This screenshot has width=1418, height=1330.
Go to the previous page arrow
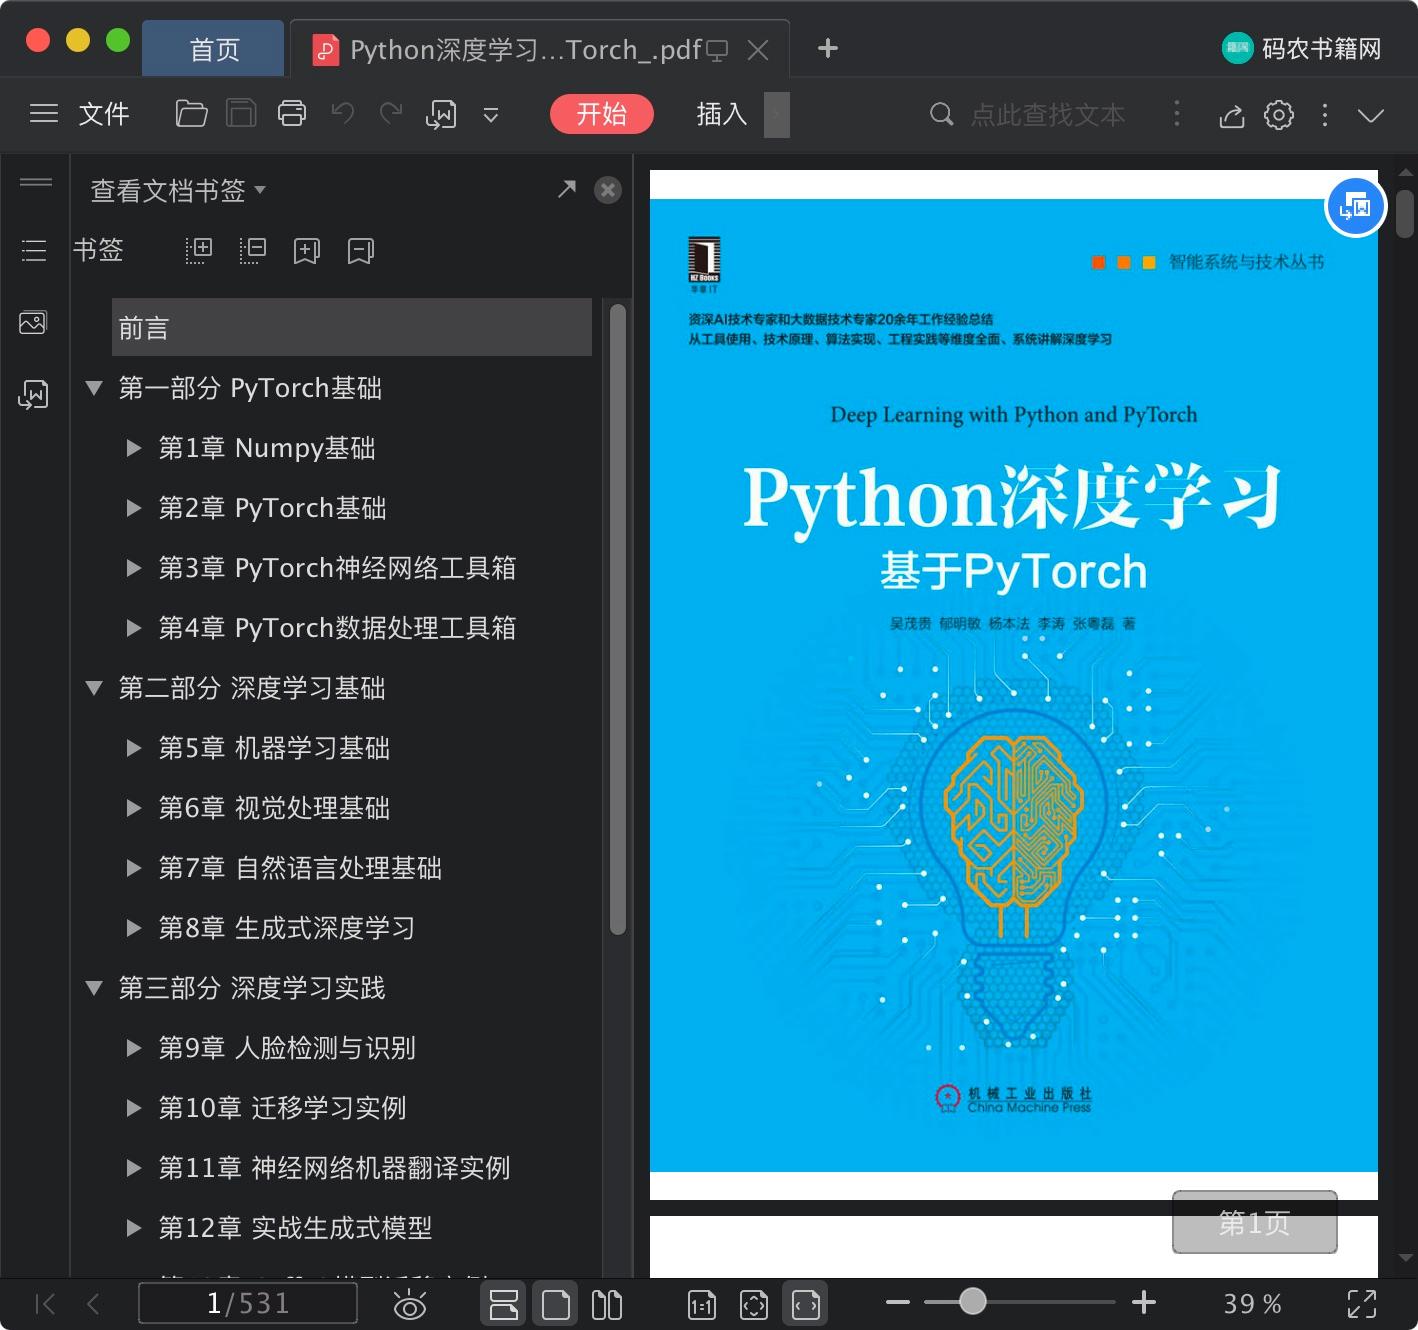tap(93, 1304)
